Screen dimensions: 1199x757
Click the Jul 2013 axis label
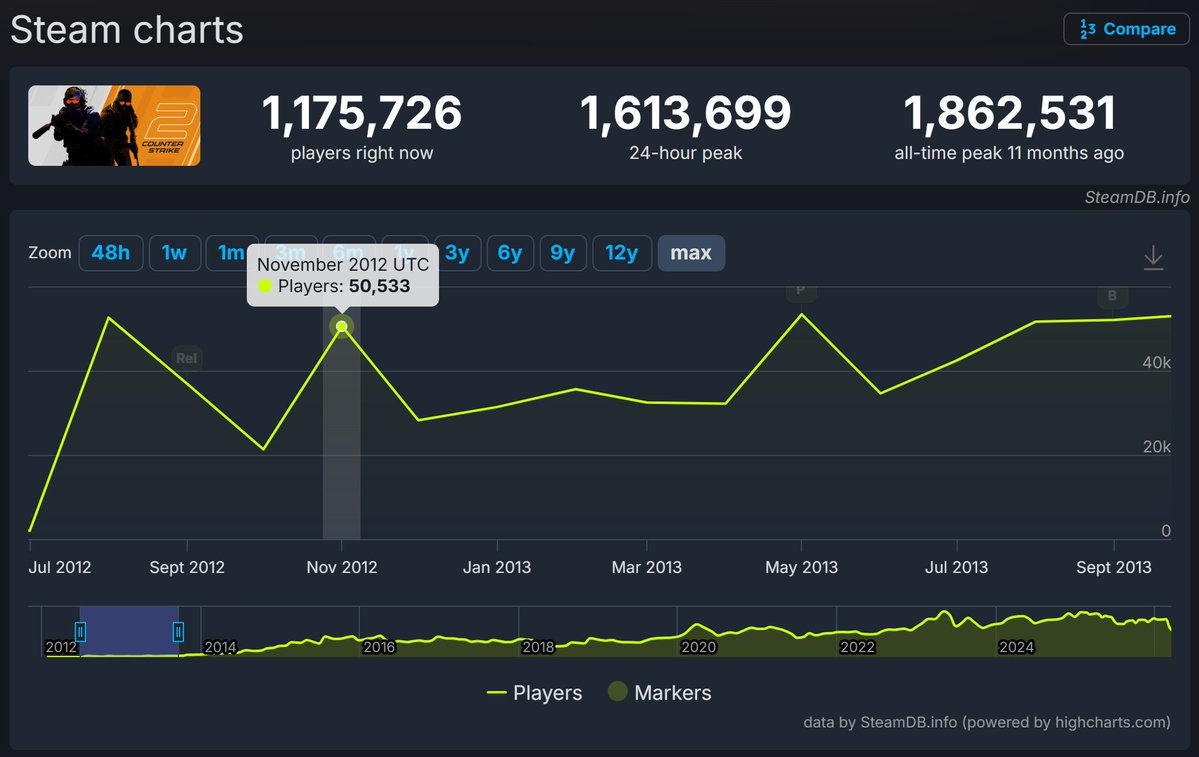(957, 567)
